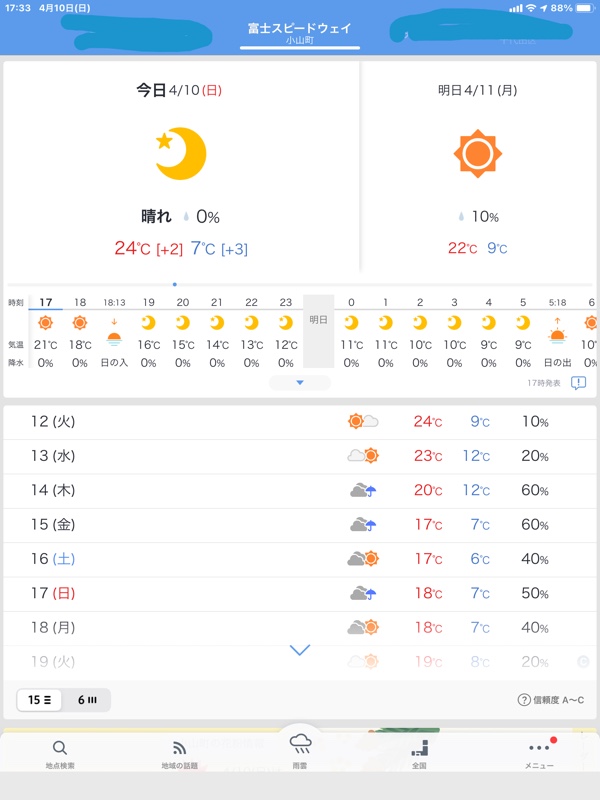The image size is (600, 800).
Task: Tap the sunset icon at 18:13
Action: (x=114, y=332)
